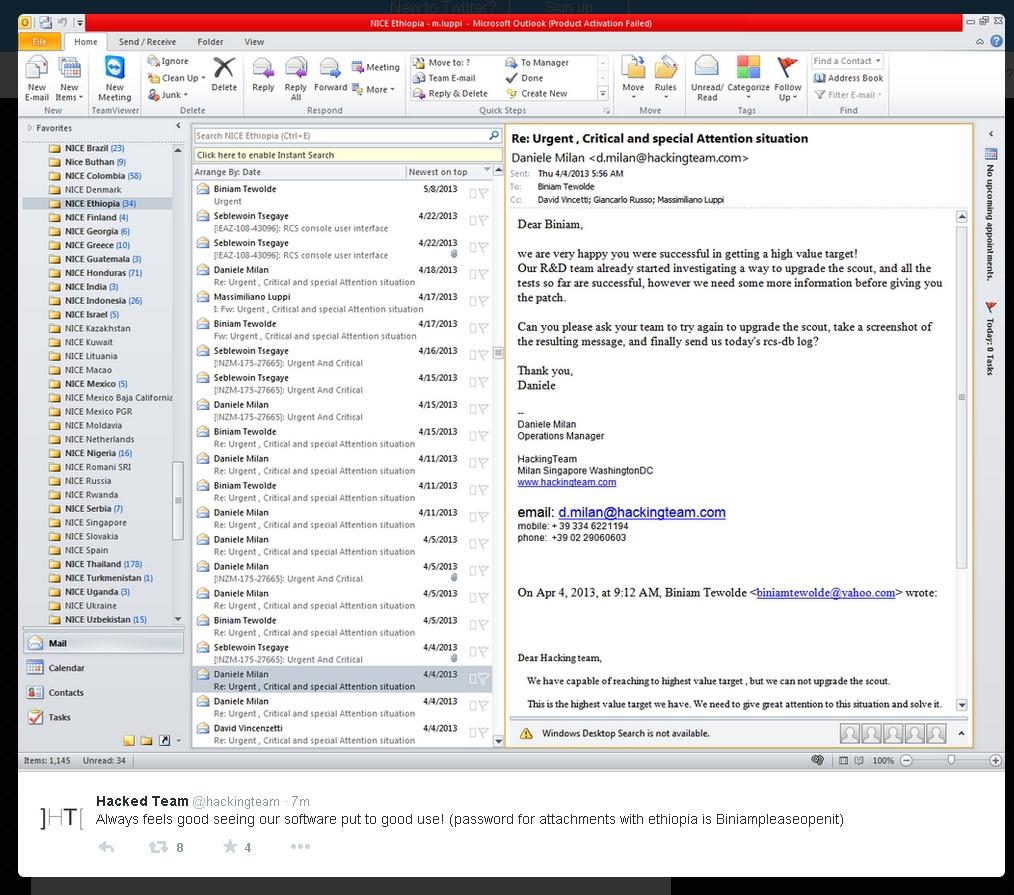Expand the To-Do Bar
The image size is (1014, 895).
pos(991,134)
